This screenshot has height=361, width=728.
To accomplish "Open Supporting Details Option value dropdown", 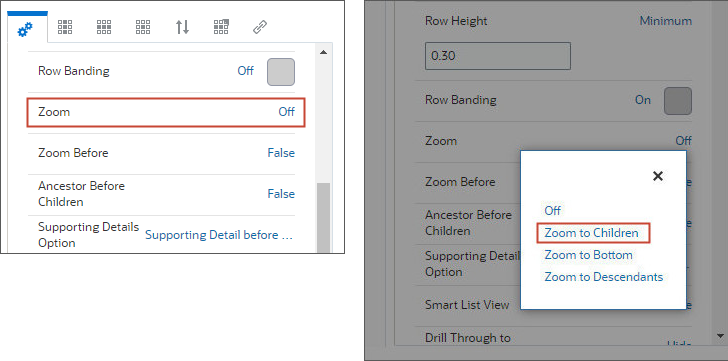I will pyautogui.click(x=219, y=235).
